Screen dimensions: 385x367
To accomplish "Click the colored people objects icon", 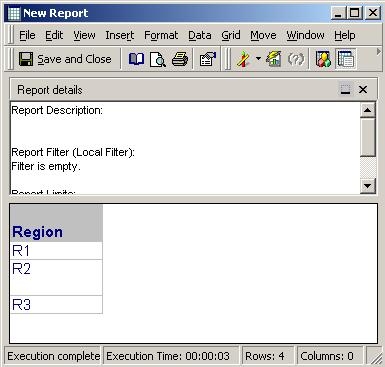I will (323, 59).
